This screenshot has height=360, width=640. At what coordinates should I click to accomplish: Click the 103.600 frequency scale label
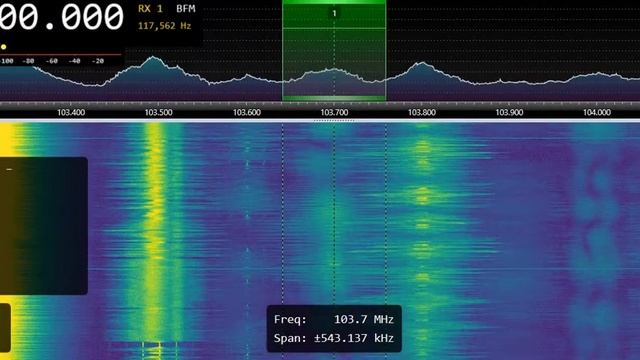(247, 113)
